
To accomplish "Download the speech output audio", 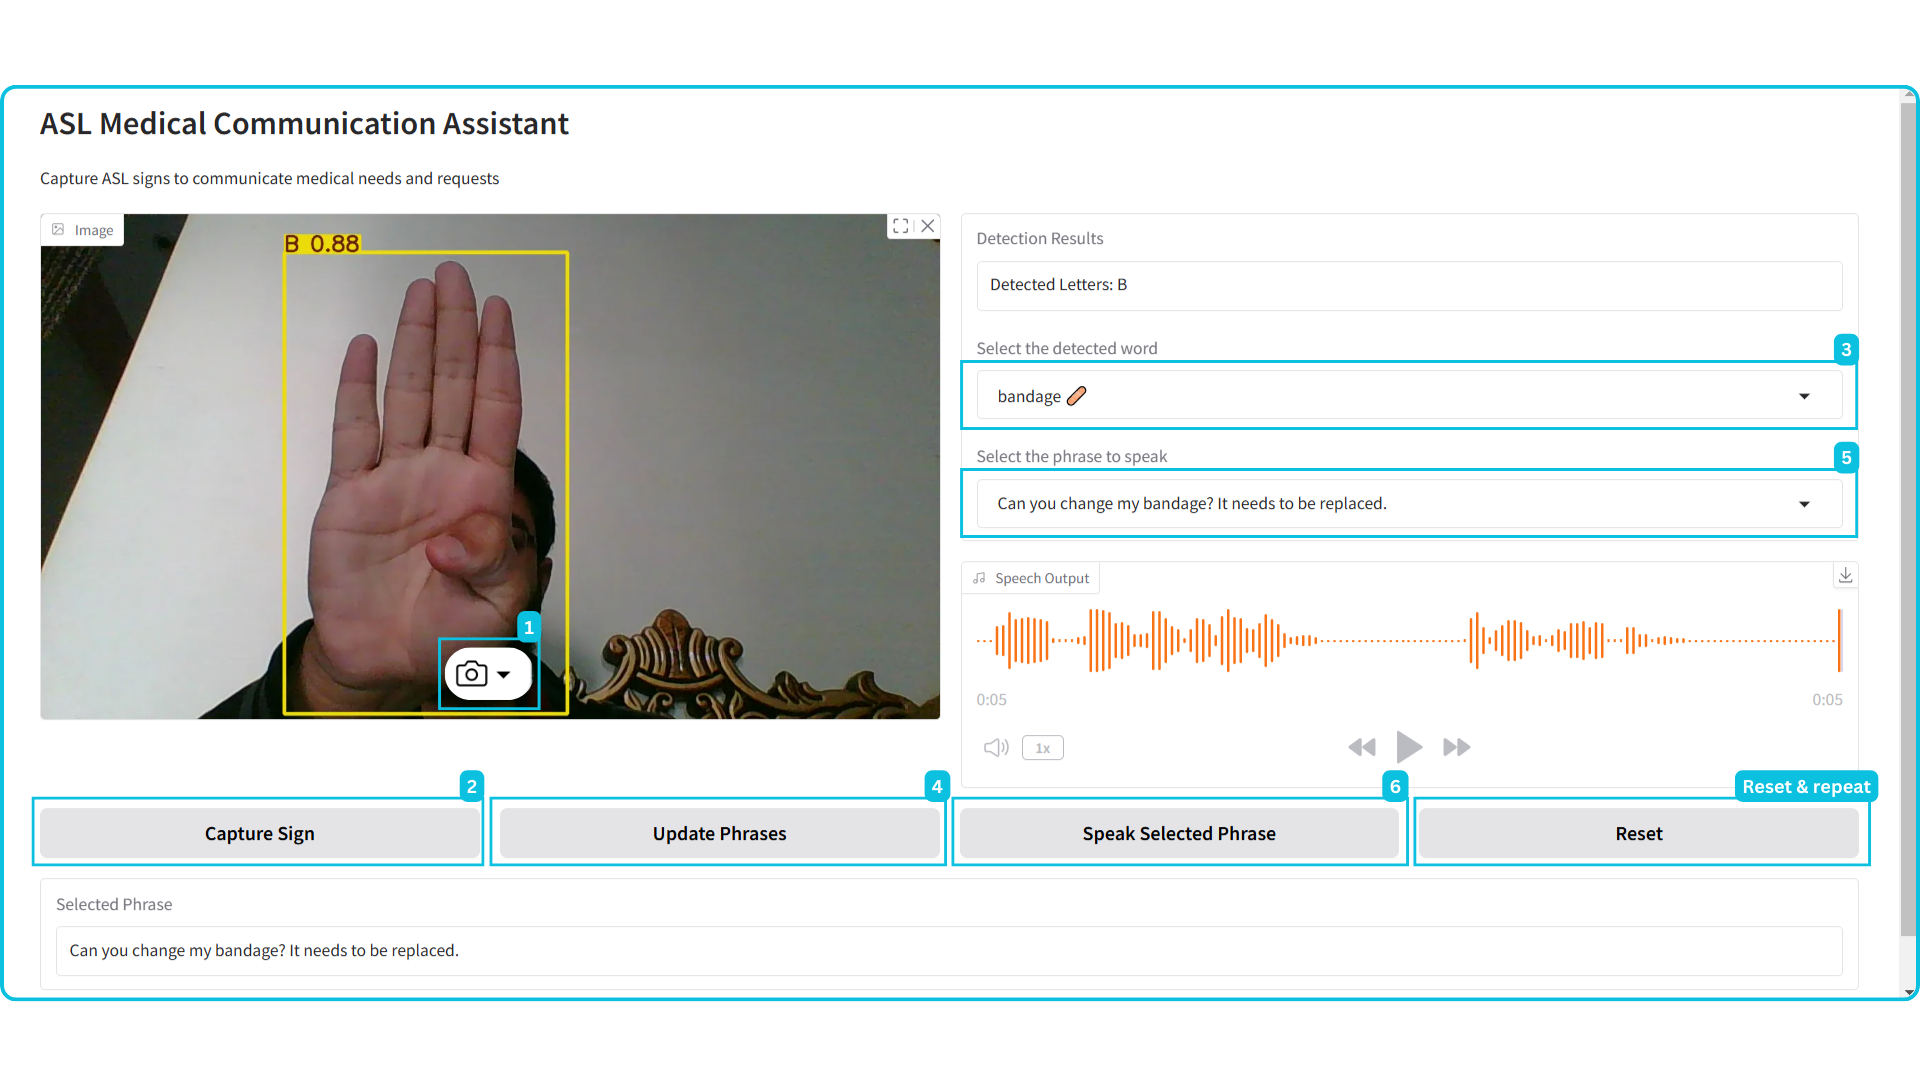I will point(1845,575).
